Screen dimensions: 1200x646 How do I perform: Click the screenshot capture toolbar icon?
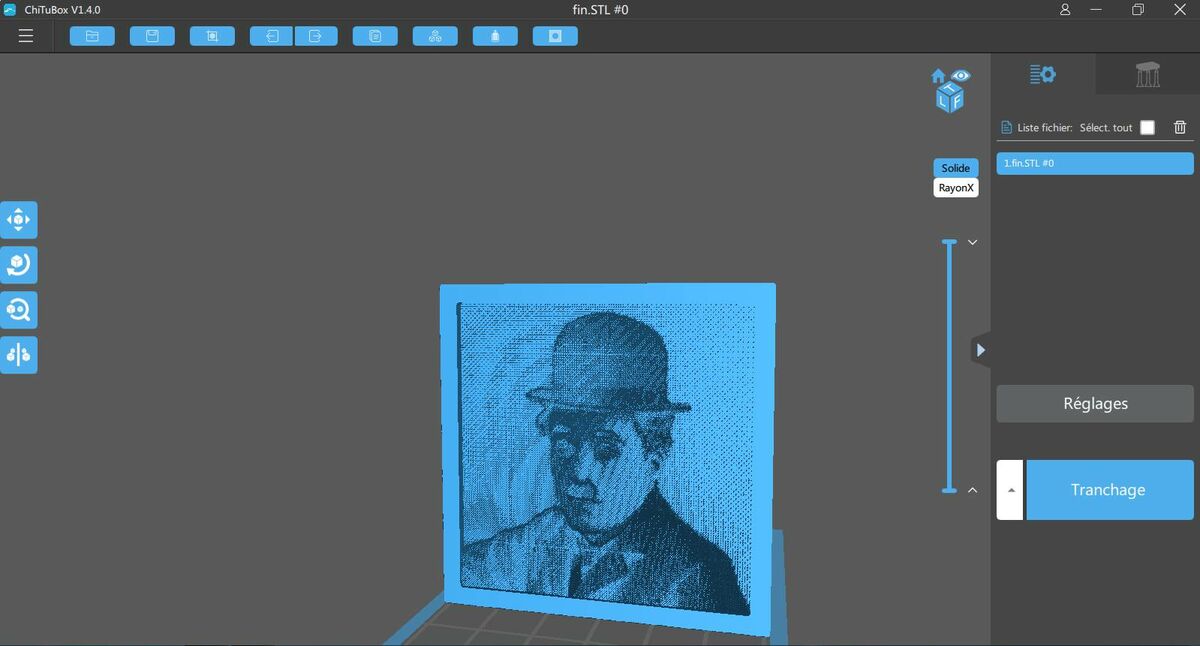pyautogui.click(x=212, y=36)
